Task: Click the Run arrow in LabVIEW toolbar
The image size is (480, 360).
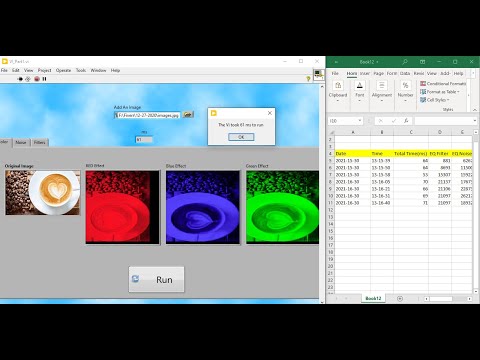Action: (20, 79)
